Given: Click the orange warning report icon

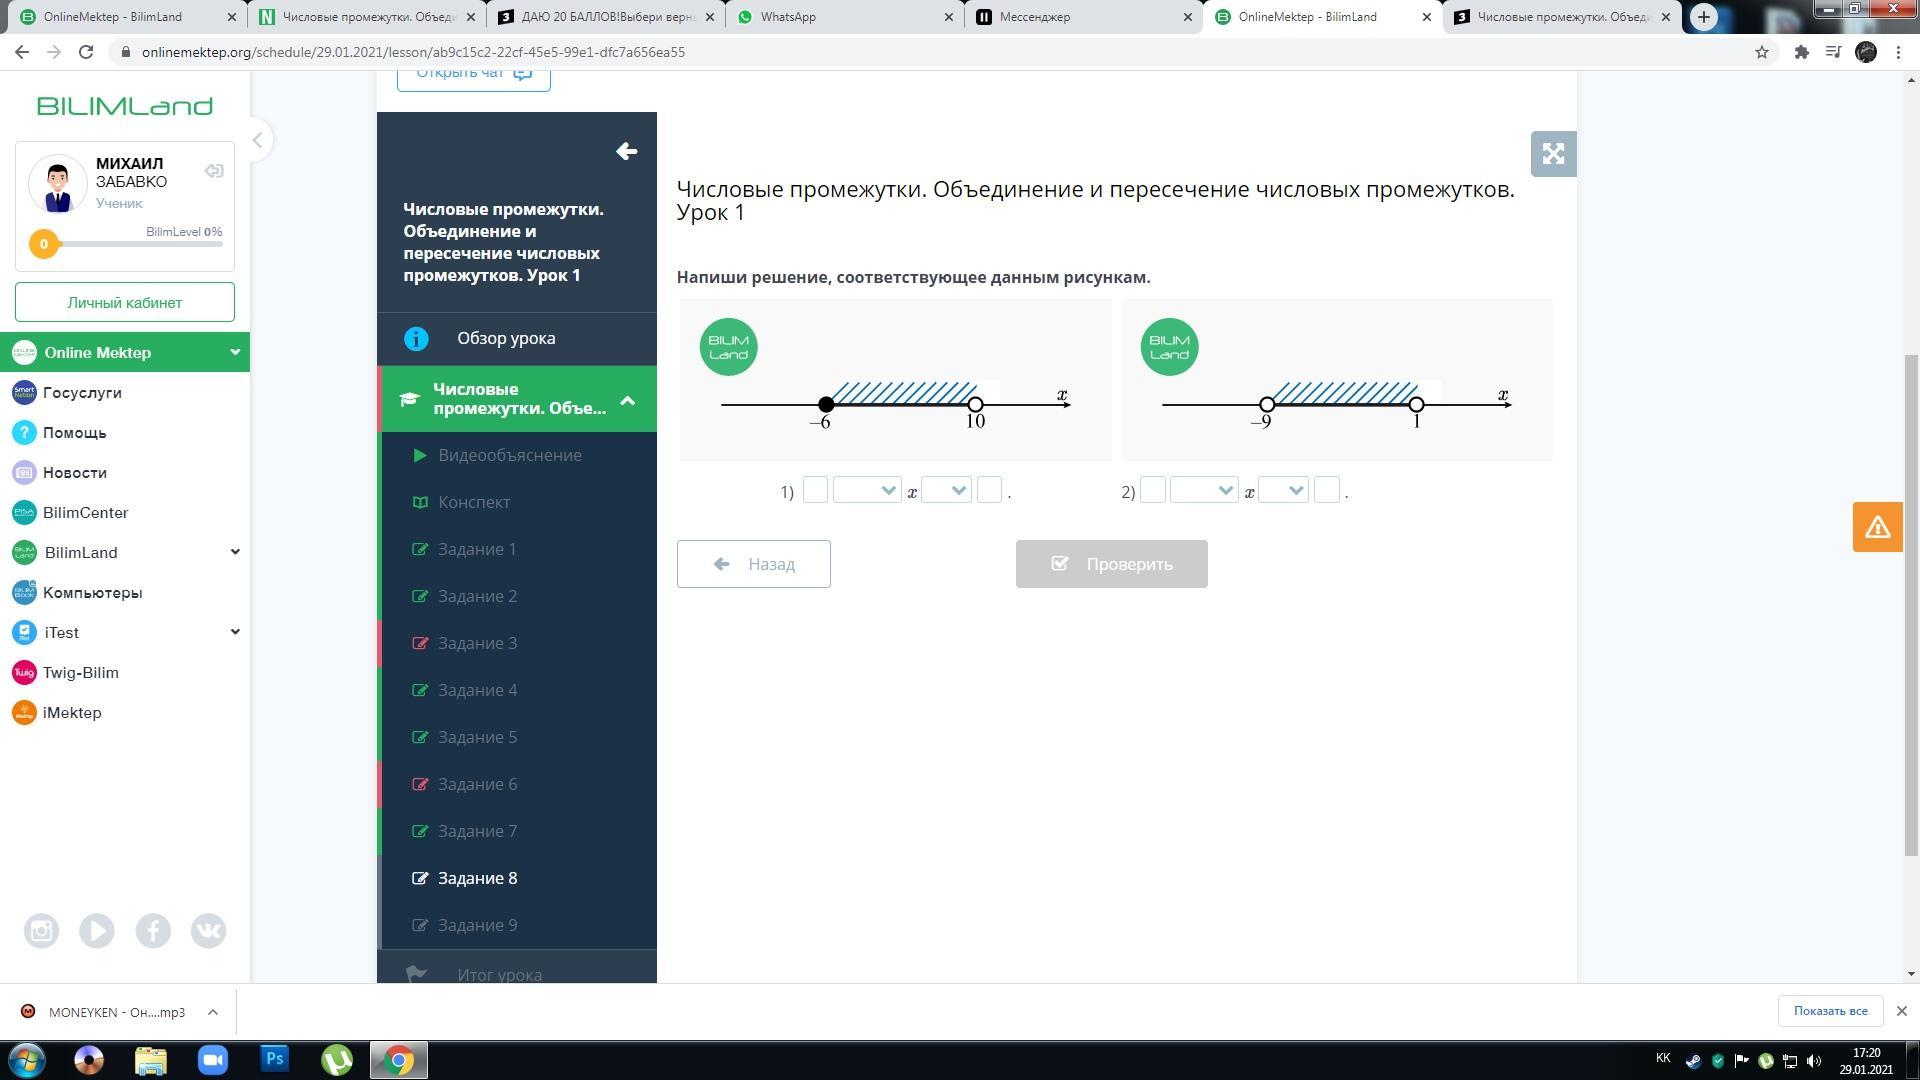Looking at the screenshot, I should [1877, 527].
